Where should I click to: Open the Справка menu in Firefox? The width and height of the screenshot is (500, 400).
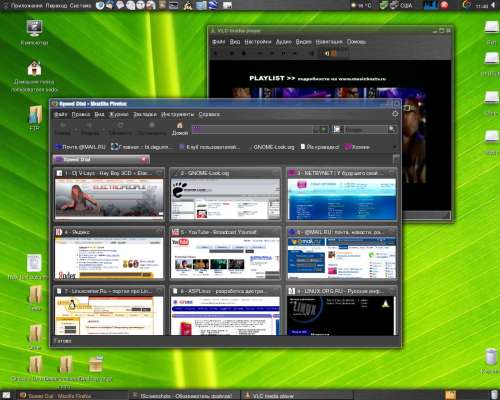click(x=209, y=114)
